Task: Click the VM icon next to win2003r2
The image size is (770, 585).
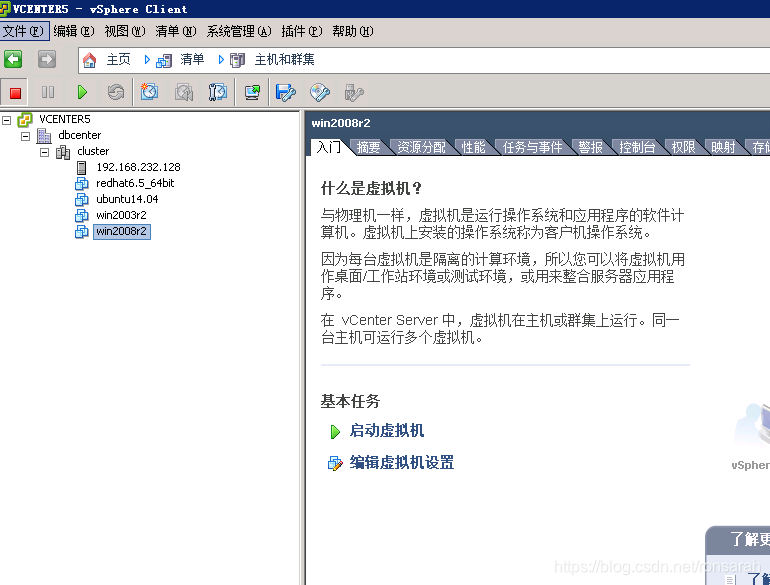Action: pos(82,215)
